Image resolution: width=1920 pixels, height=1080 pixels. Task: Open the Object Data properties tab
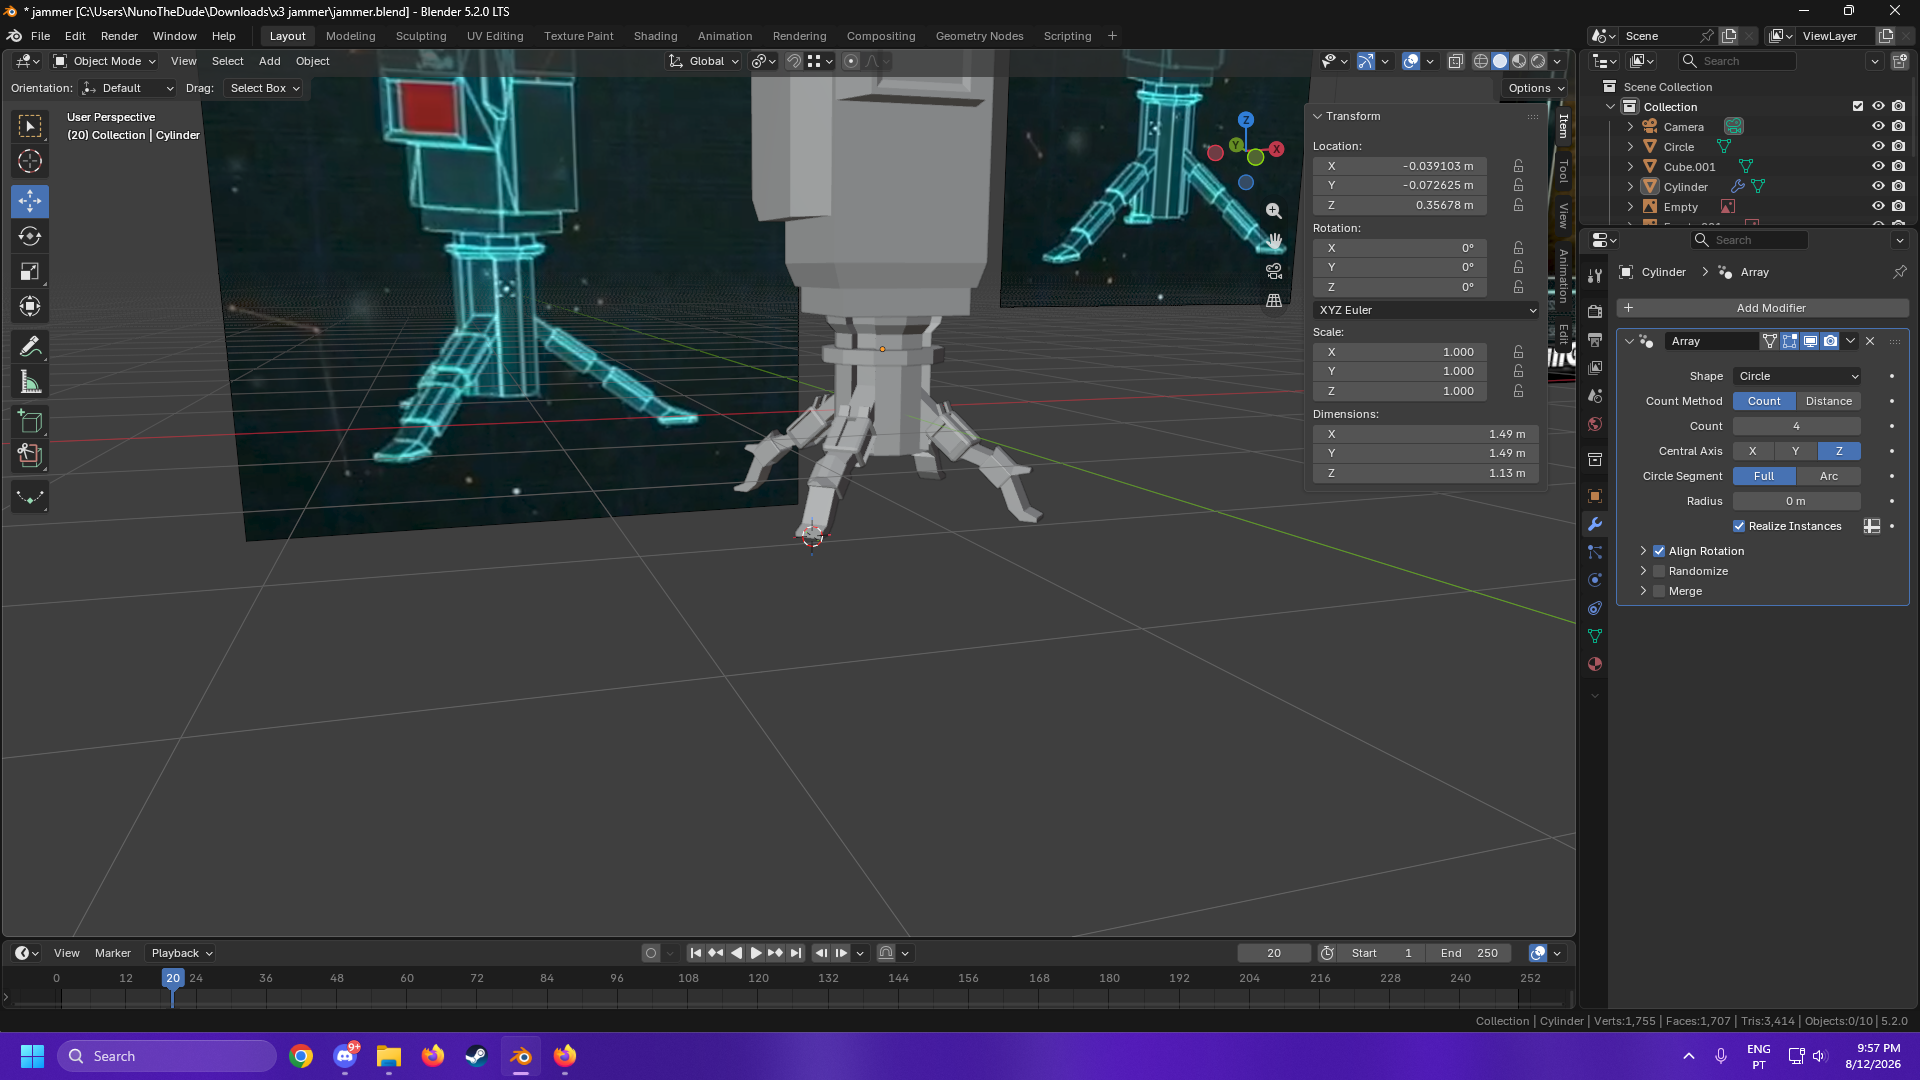1595,636
